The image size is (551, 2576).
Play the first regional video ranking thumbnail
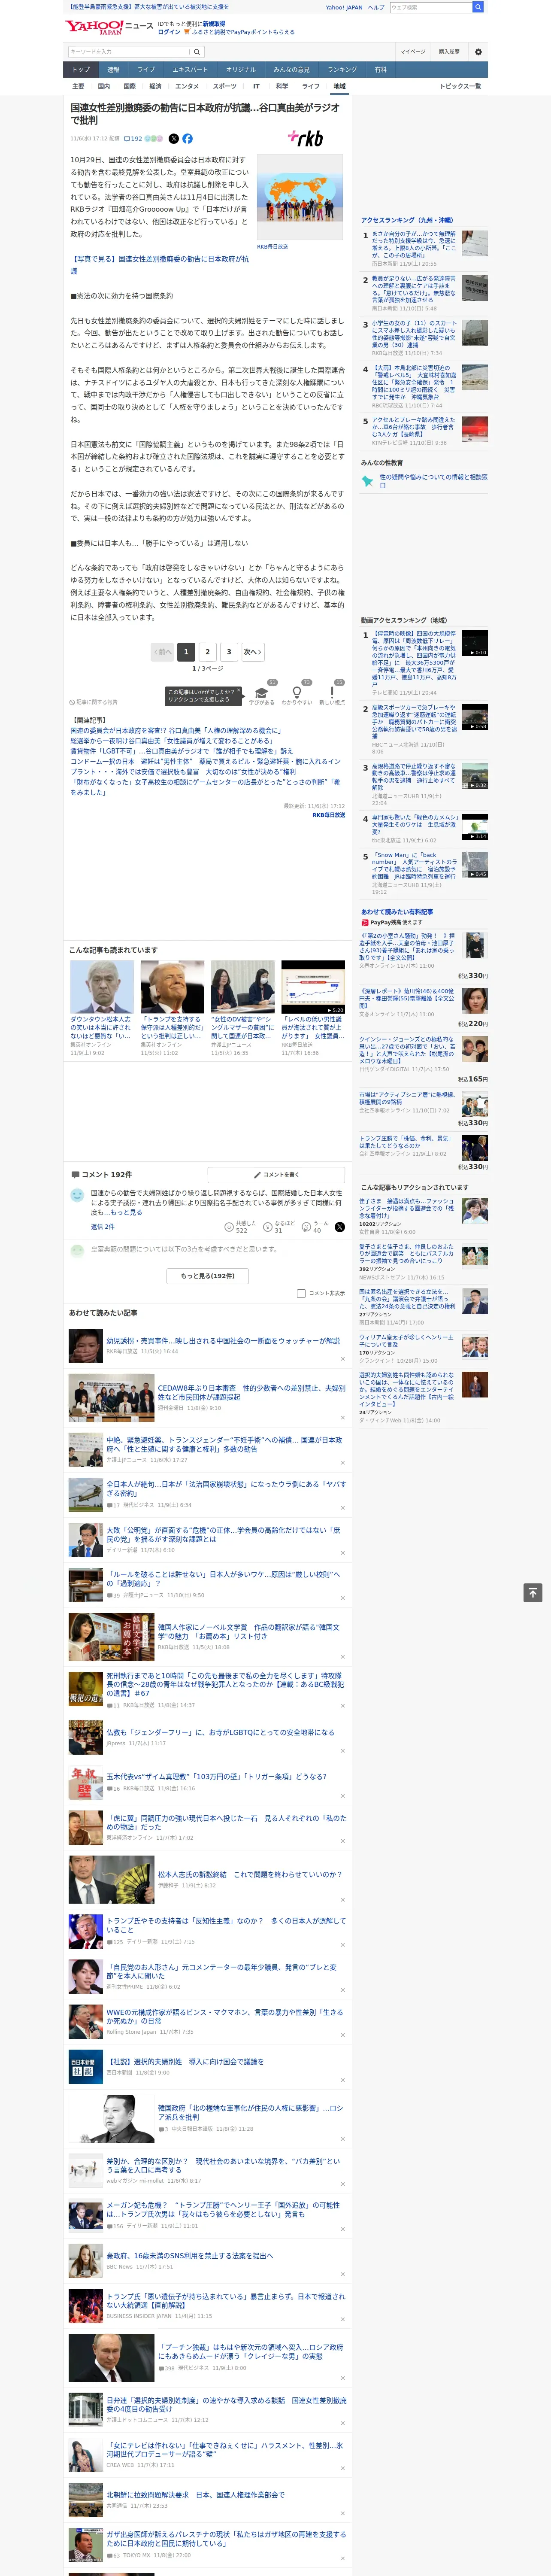coord(475,643)
